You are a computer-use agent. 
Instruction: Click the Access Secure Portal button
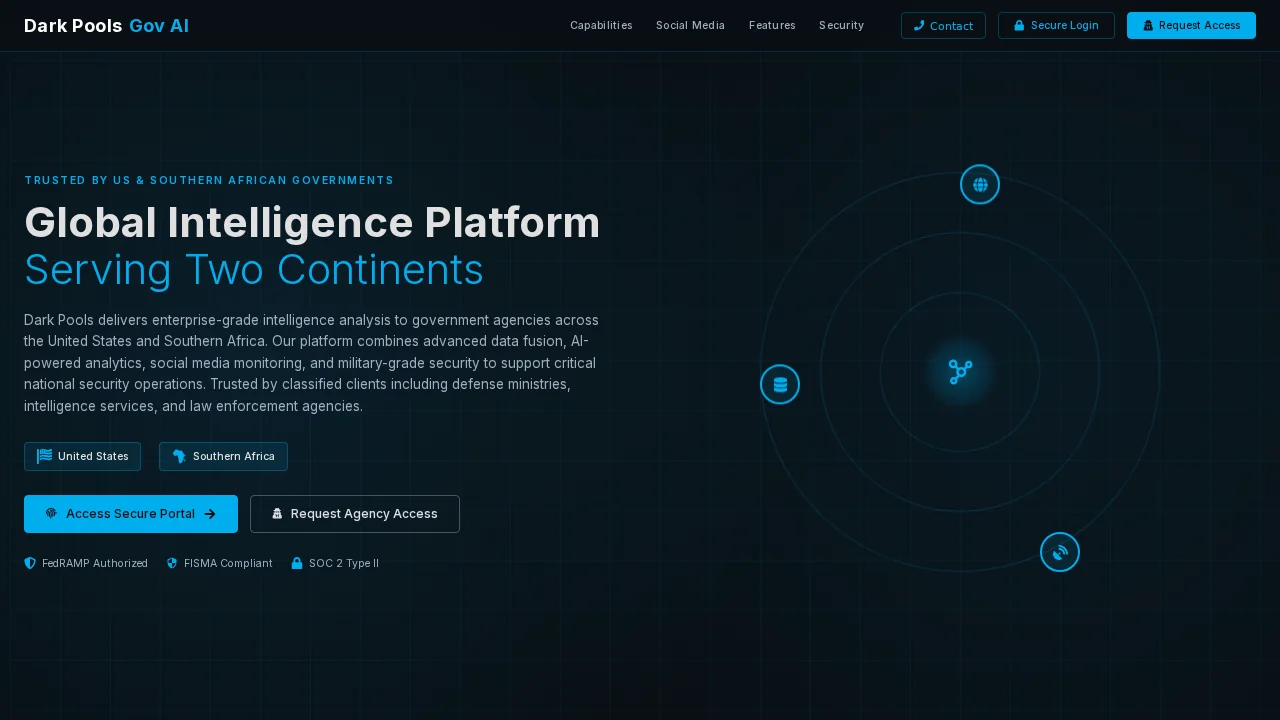tap(131, 514)
